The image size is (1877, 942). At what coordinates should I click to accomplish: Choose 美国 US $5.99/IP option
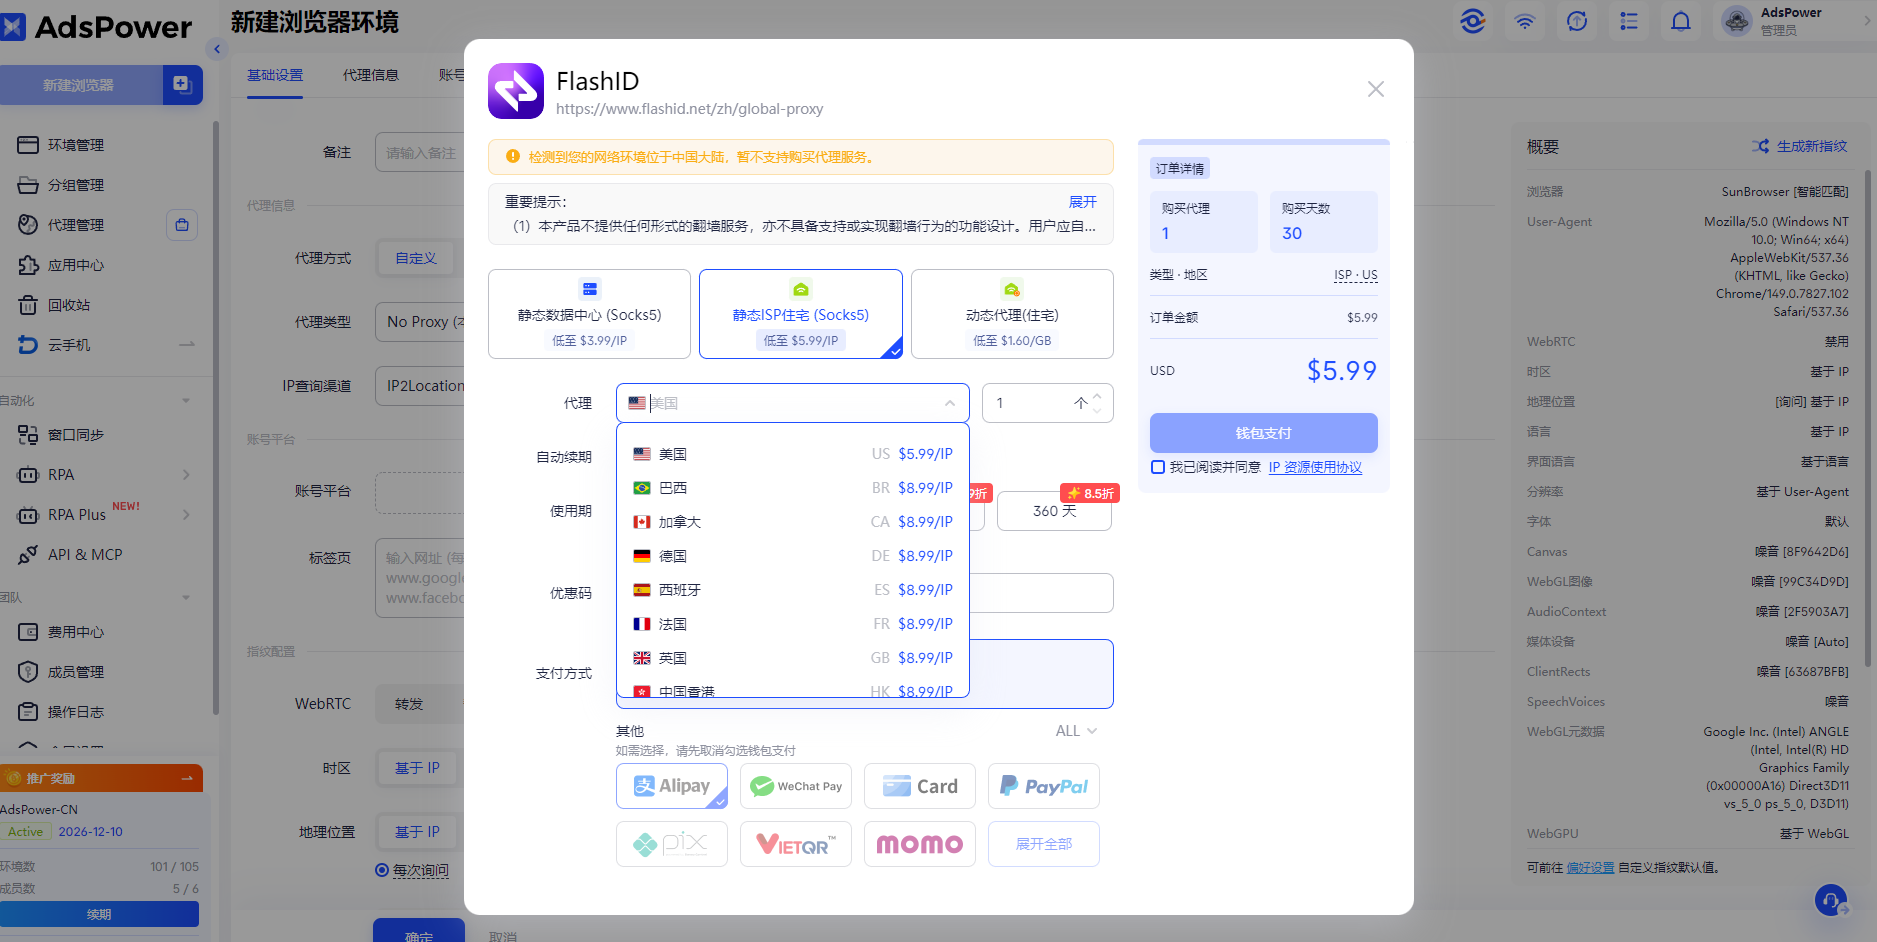[793, 454]
